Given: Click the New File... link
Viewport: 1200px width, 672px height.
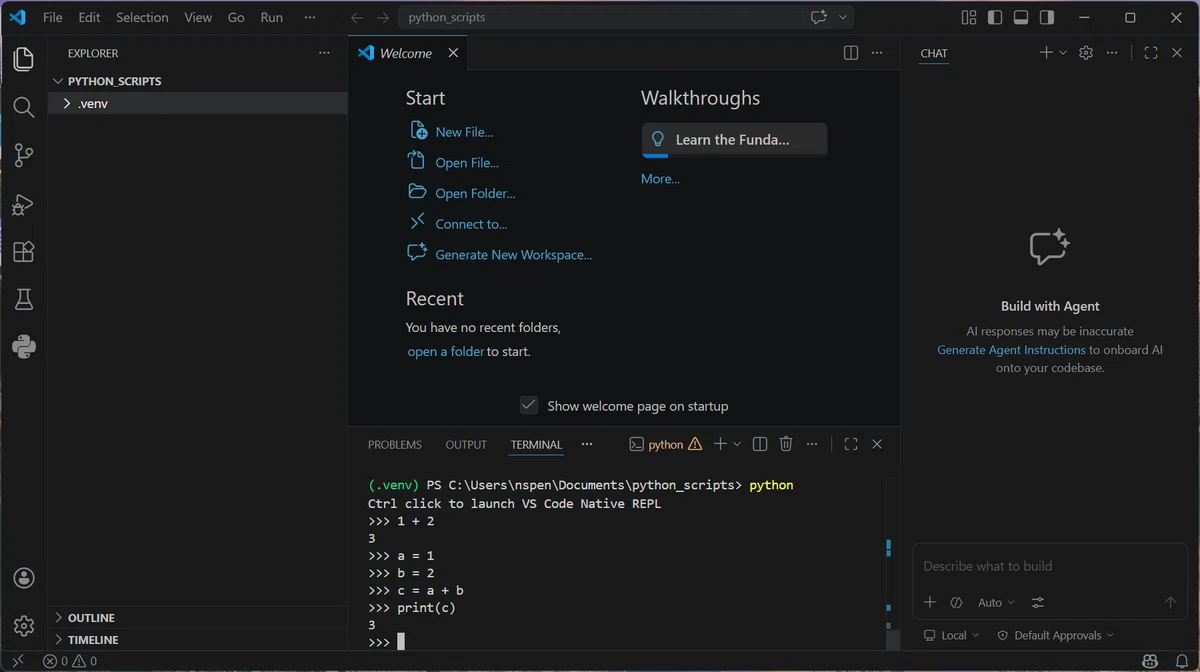Looking at the screenshot, I should pyautogui.click(x=464, y=132).
